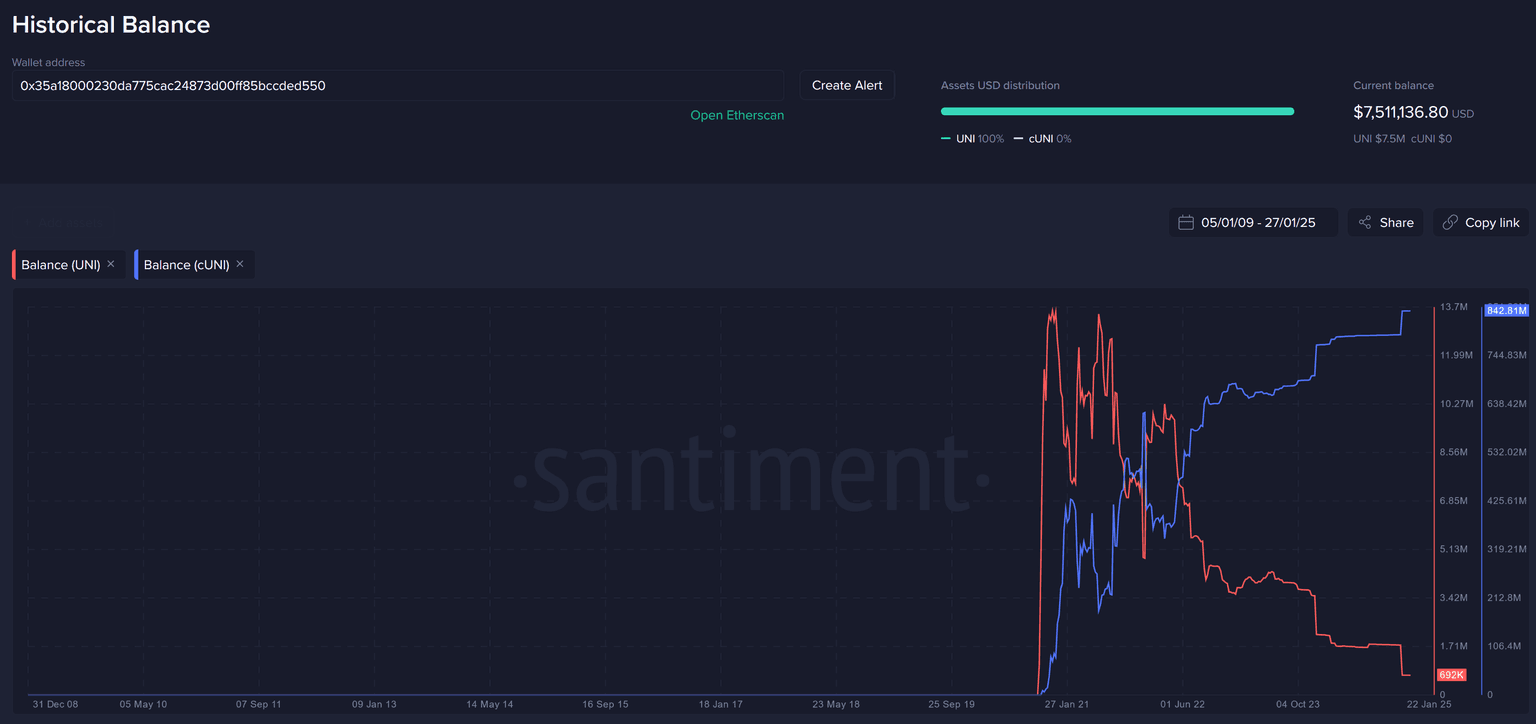This screenshot has height=724, width=1536.
Task: Toggle the Balance (cUNI) metric chip
Action: (186, 265)
